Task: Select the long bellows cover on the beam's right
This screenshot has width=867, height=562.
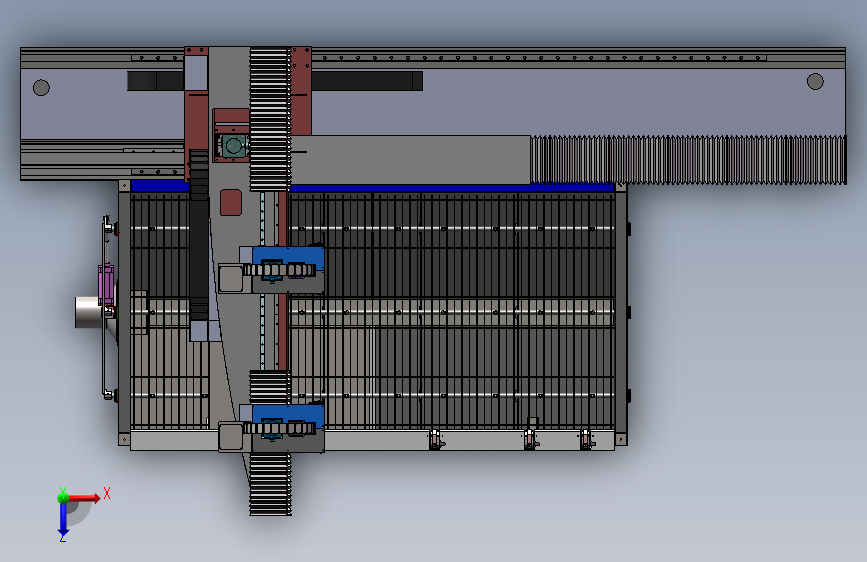Action: coord(688,160)
